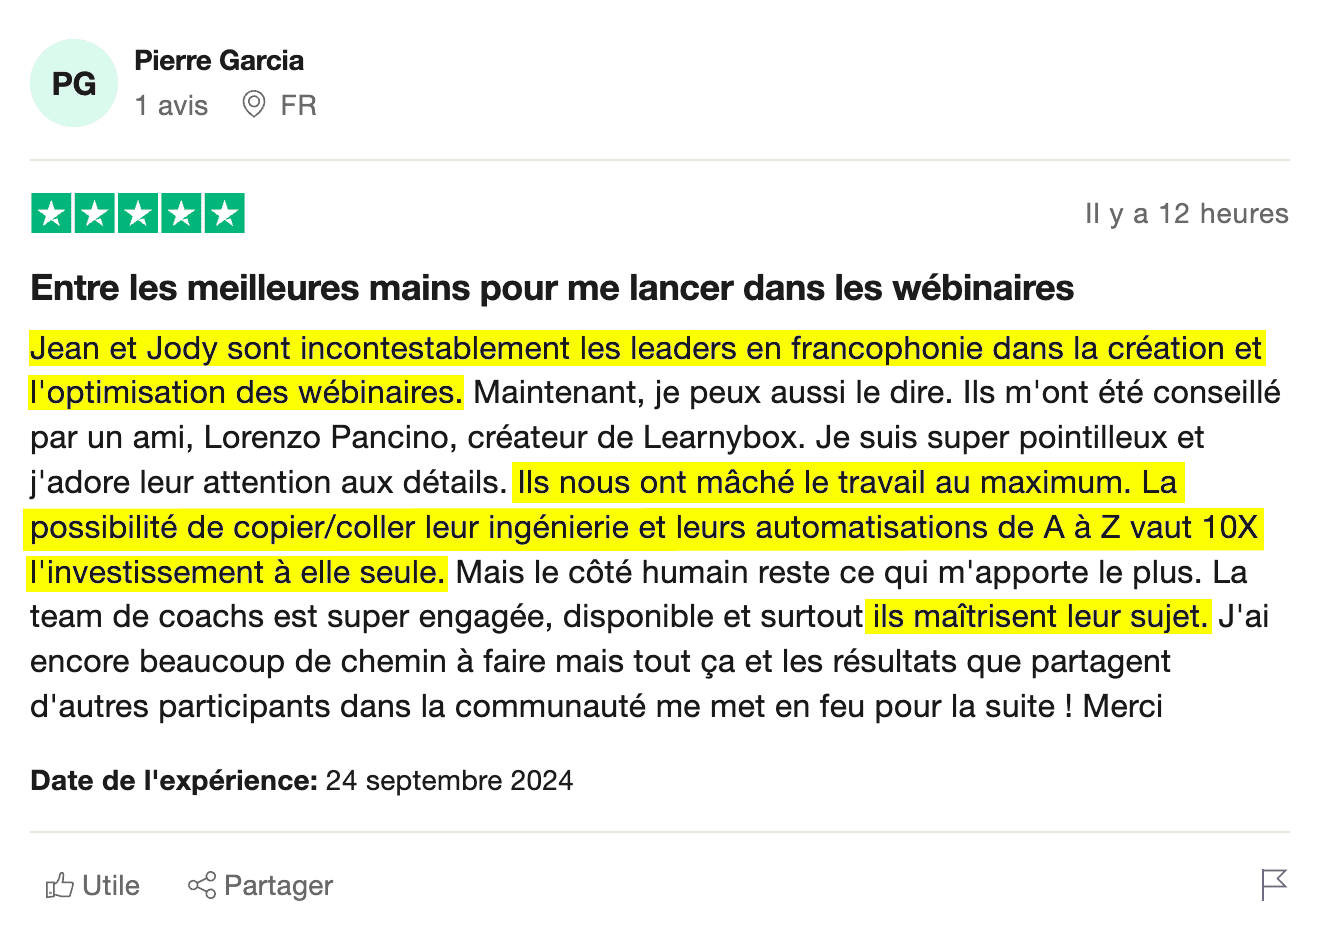This screenshot has height=936, width=1320.
Task: Click the "Date de l'expérience" line
Action: click(x=301, y=781)
